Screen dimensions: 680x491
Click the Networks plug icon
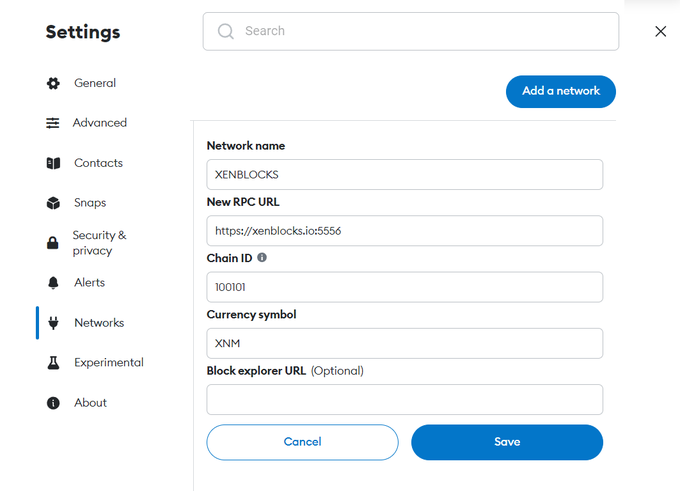click(x=53, y=323)
